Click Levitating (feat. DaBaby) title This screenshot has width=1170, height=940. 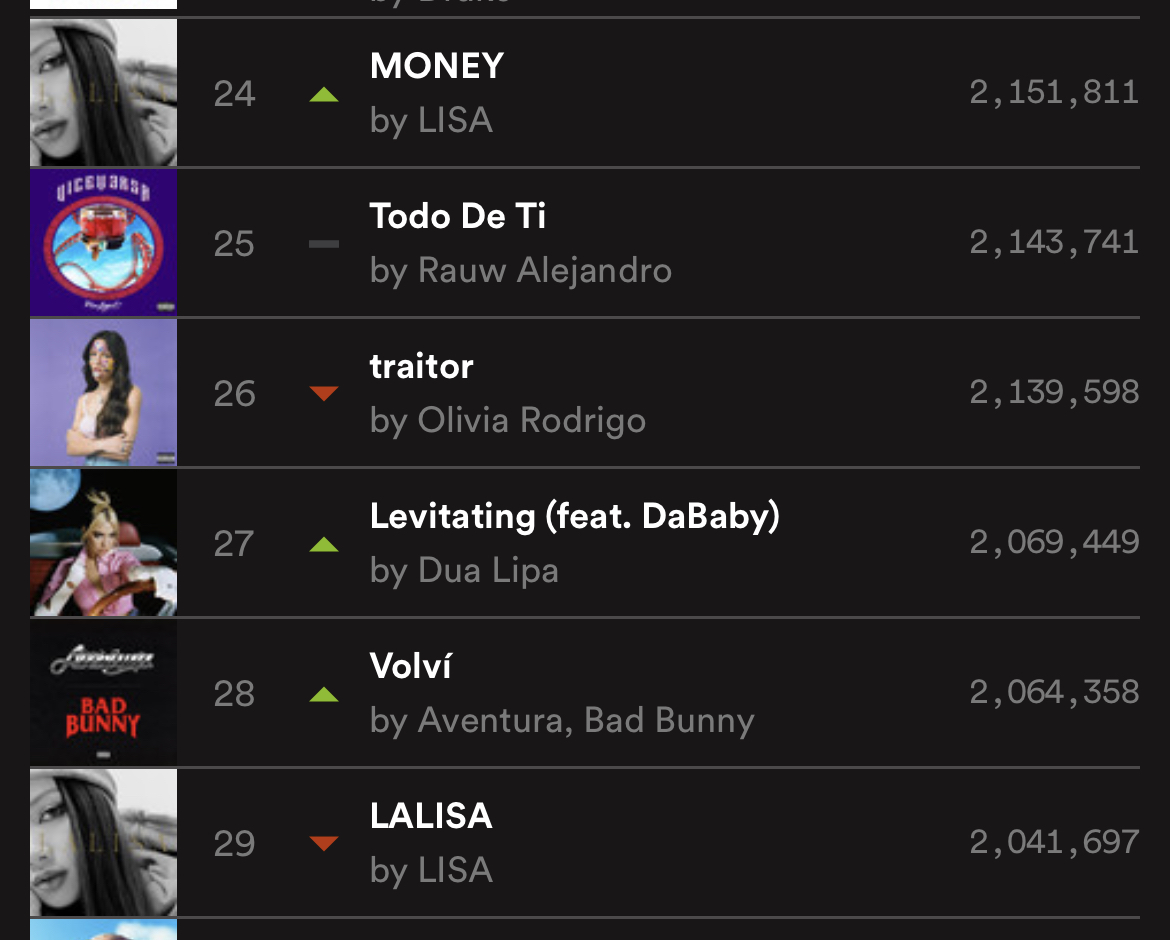coord(575,516)
